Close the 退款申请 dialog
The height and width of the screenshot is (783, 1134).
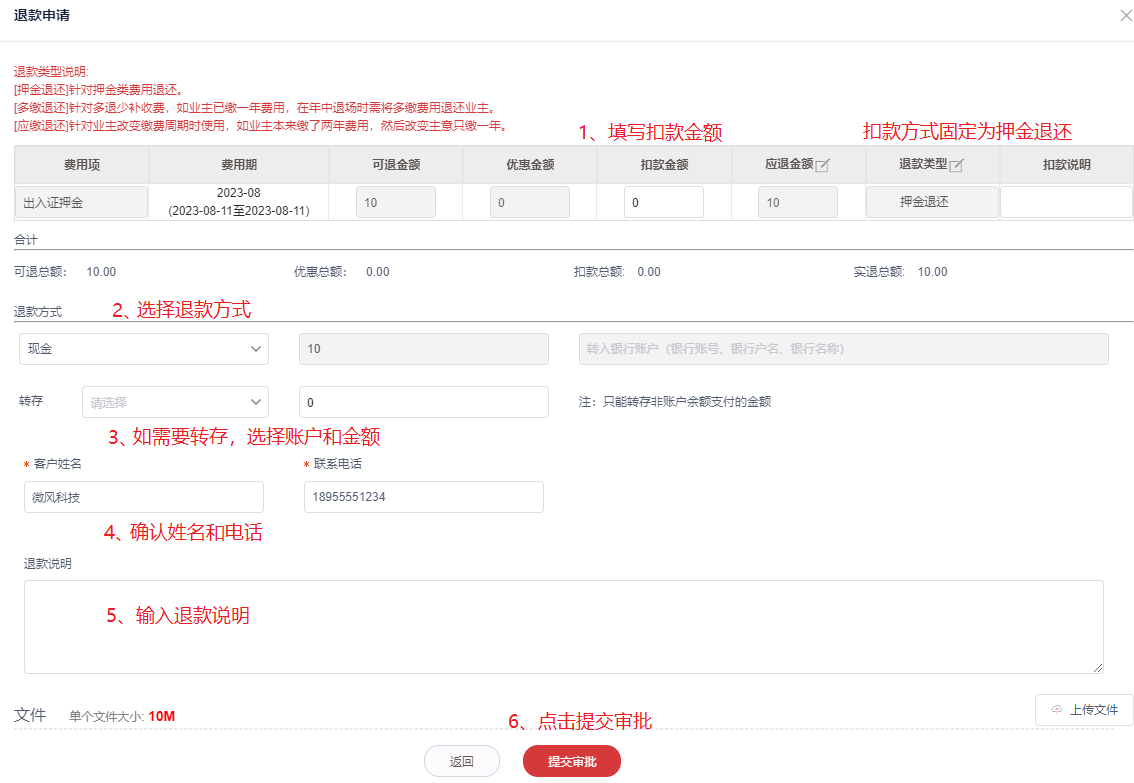[x=1126, y=15]
